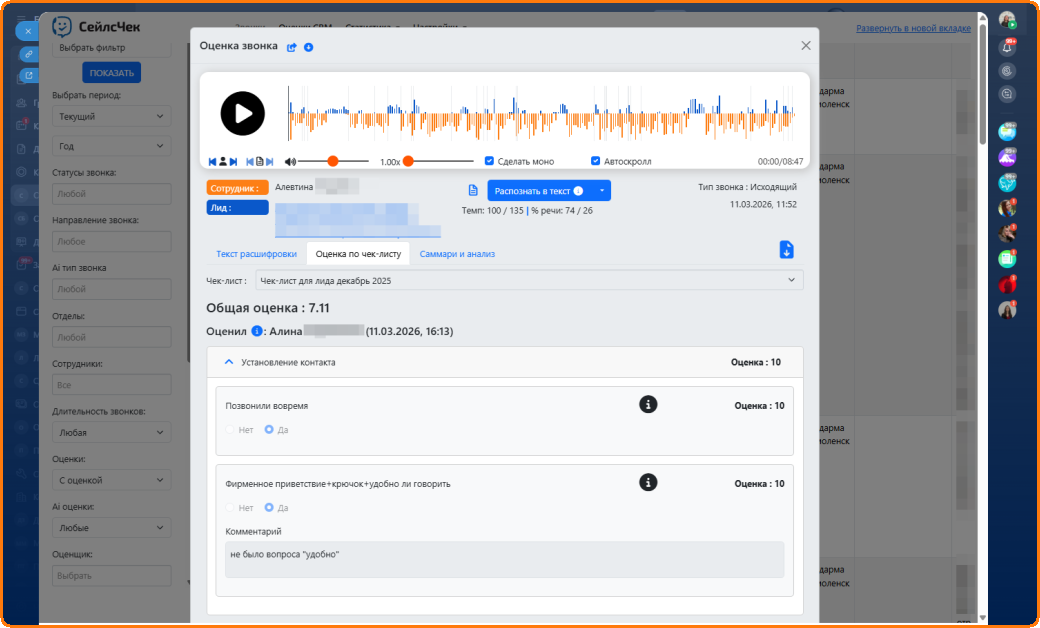Open the Саммари и анализ tab
Screen dimensions: 1040x628
click(x=457, y=254)
